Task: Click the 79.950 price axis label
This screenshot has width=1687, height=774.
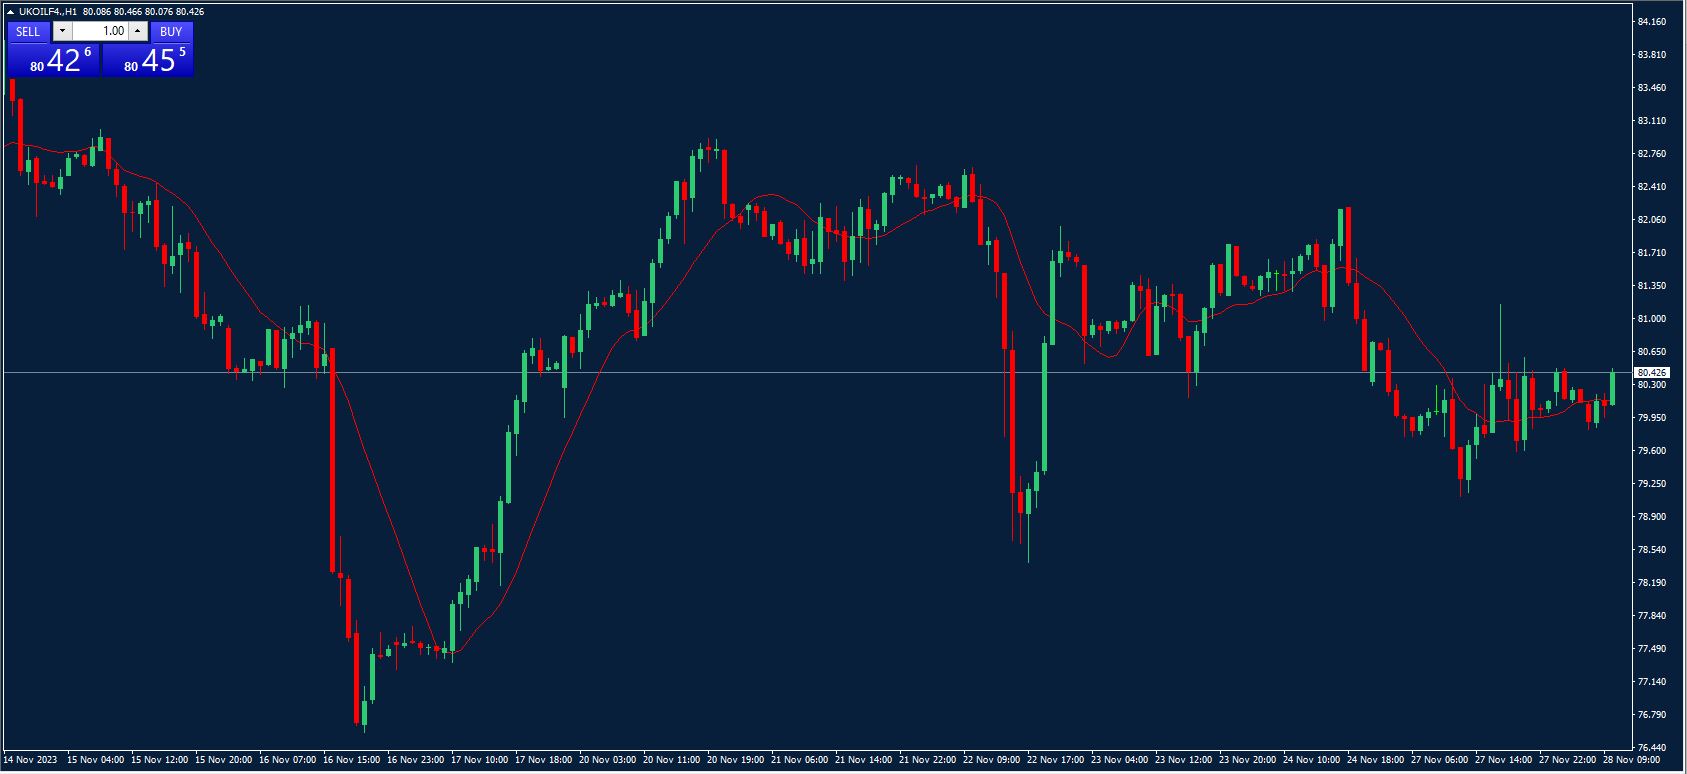Action: 1652,418
